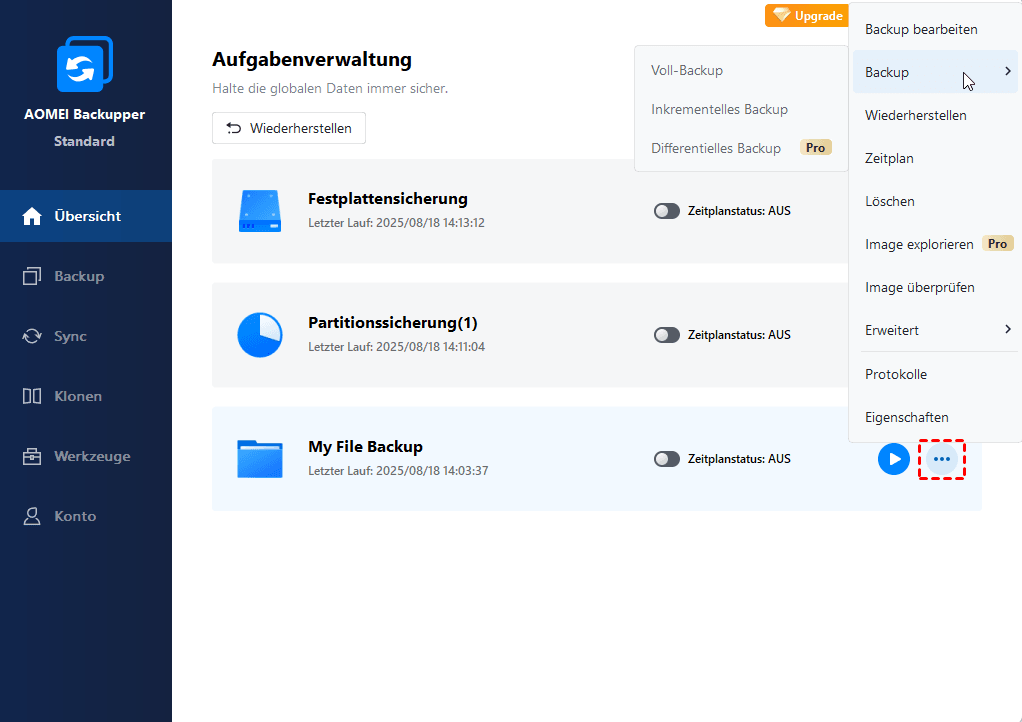Click the Werkzeuge toolbox icon
Screen dimensions: 1022x722
pos(32,456)
